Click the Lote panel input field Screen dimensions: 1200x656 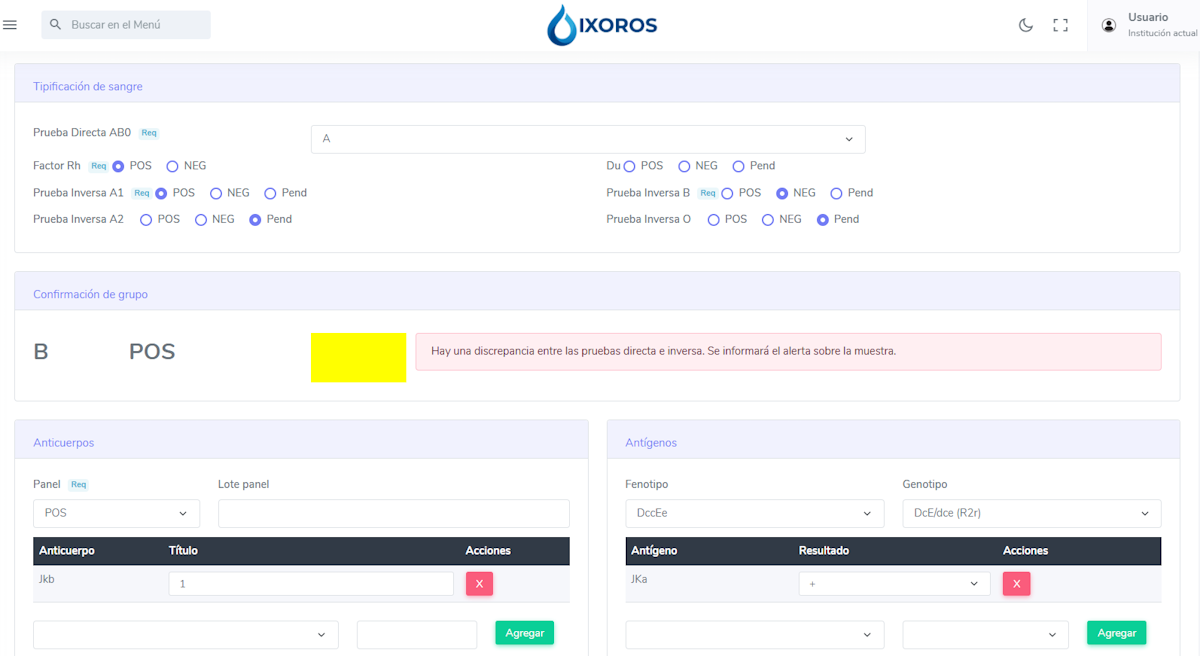point(394,513)
